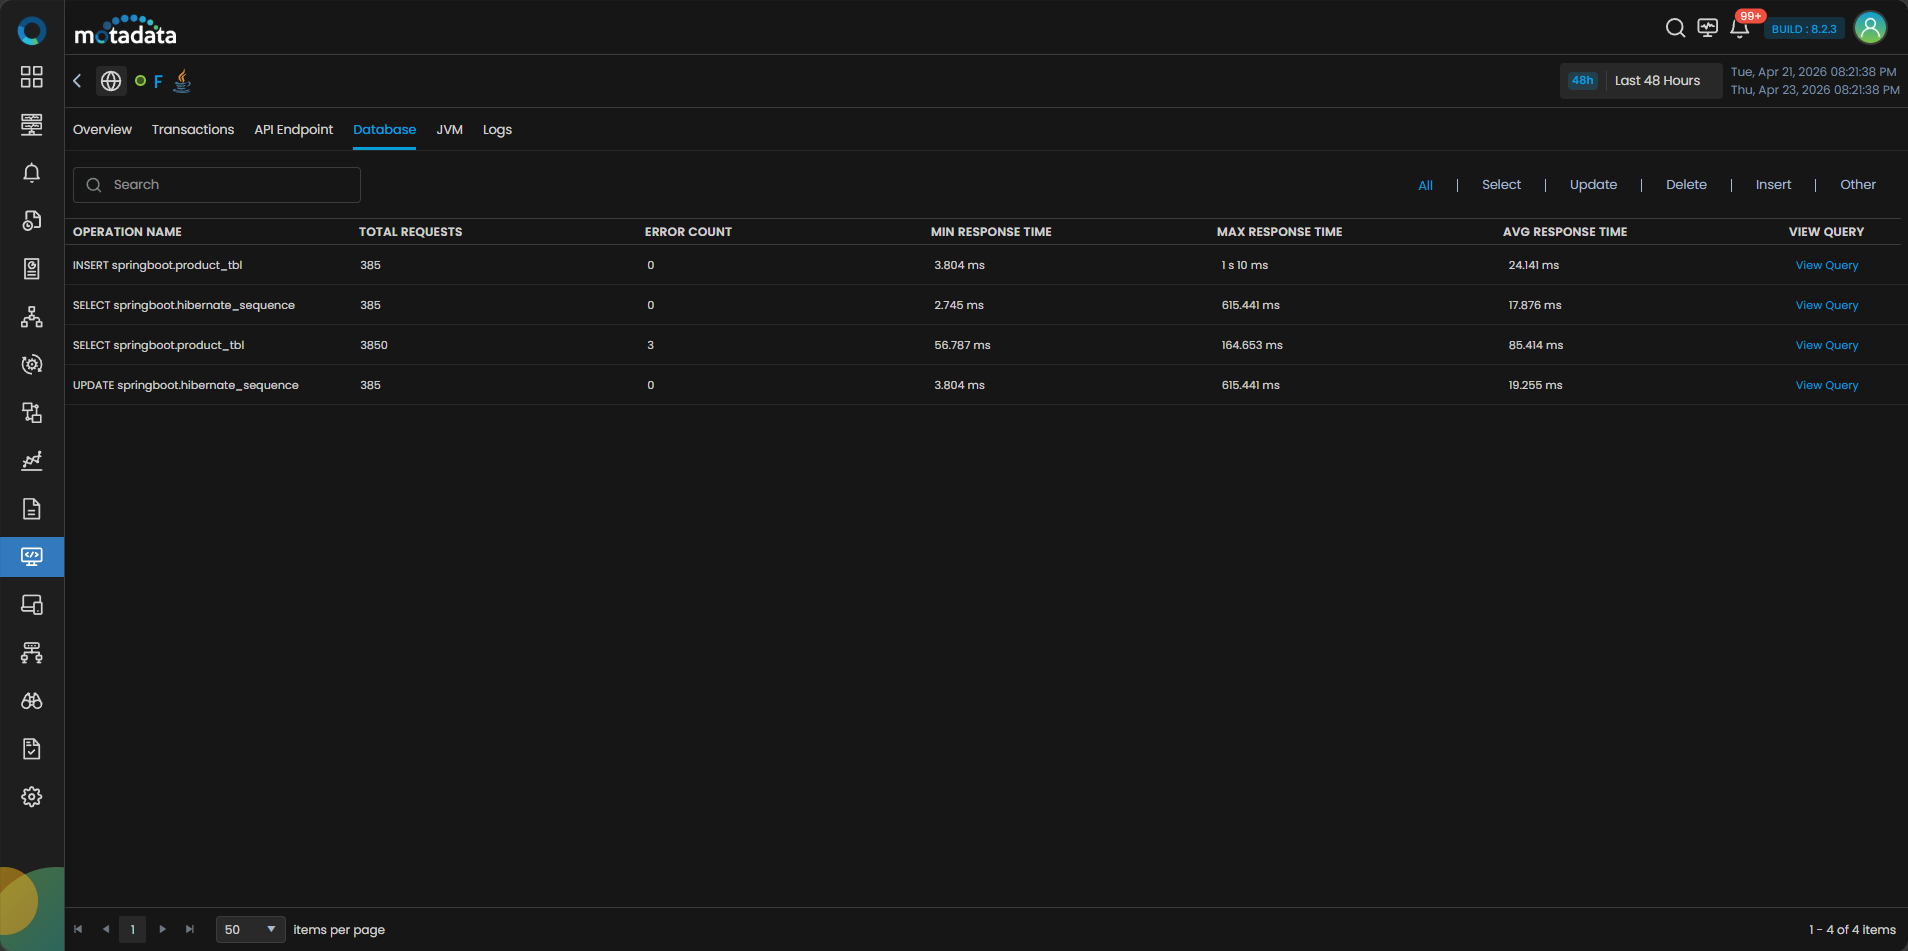Click the monitor icon in top header
This screenshot has width=1908, height=951.
pos(1708,28)
